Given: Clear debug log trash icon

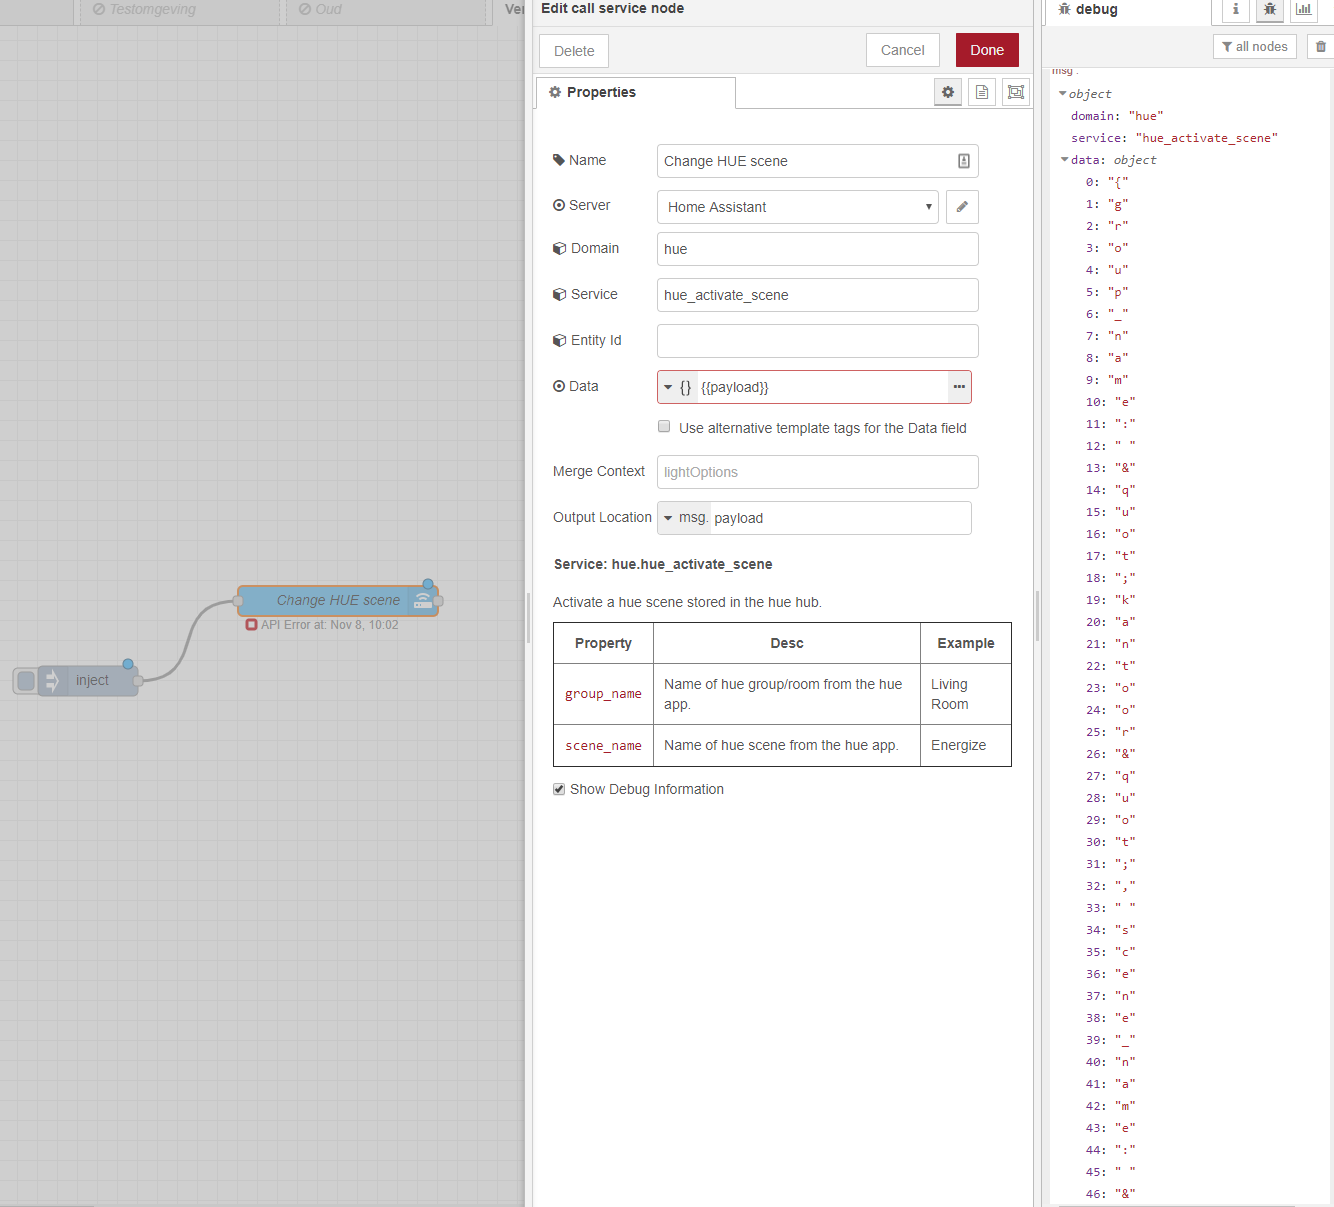Looking at the screenshot, I should tap(1321, 46).
